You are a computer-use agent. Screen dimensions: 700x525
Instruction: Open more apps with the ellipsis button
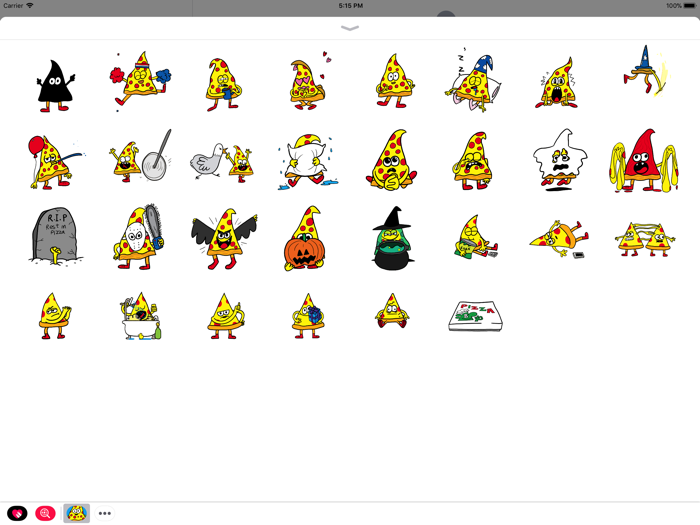click(104, 513)
